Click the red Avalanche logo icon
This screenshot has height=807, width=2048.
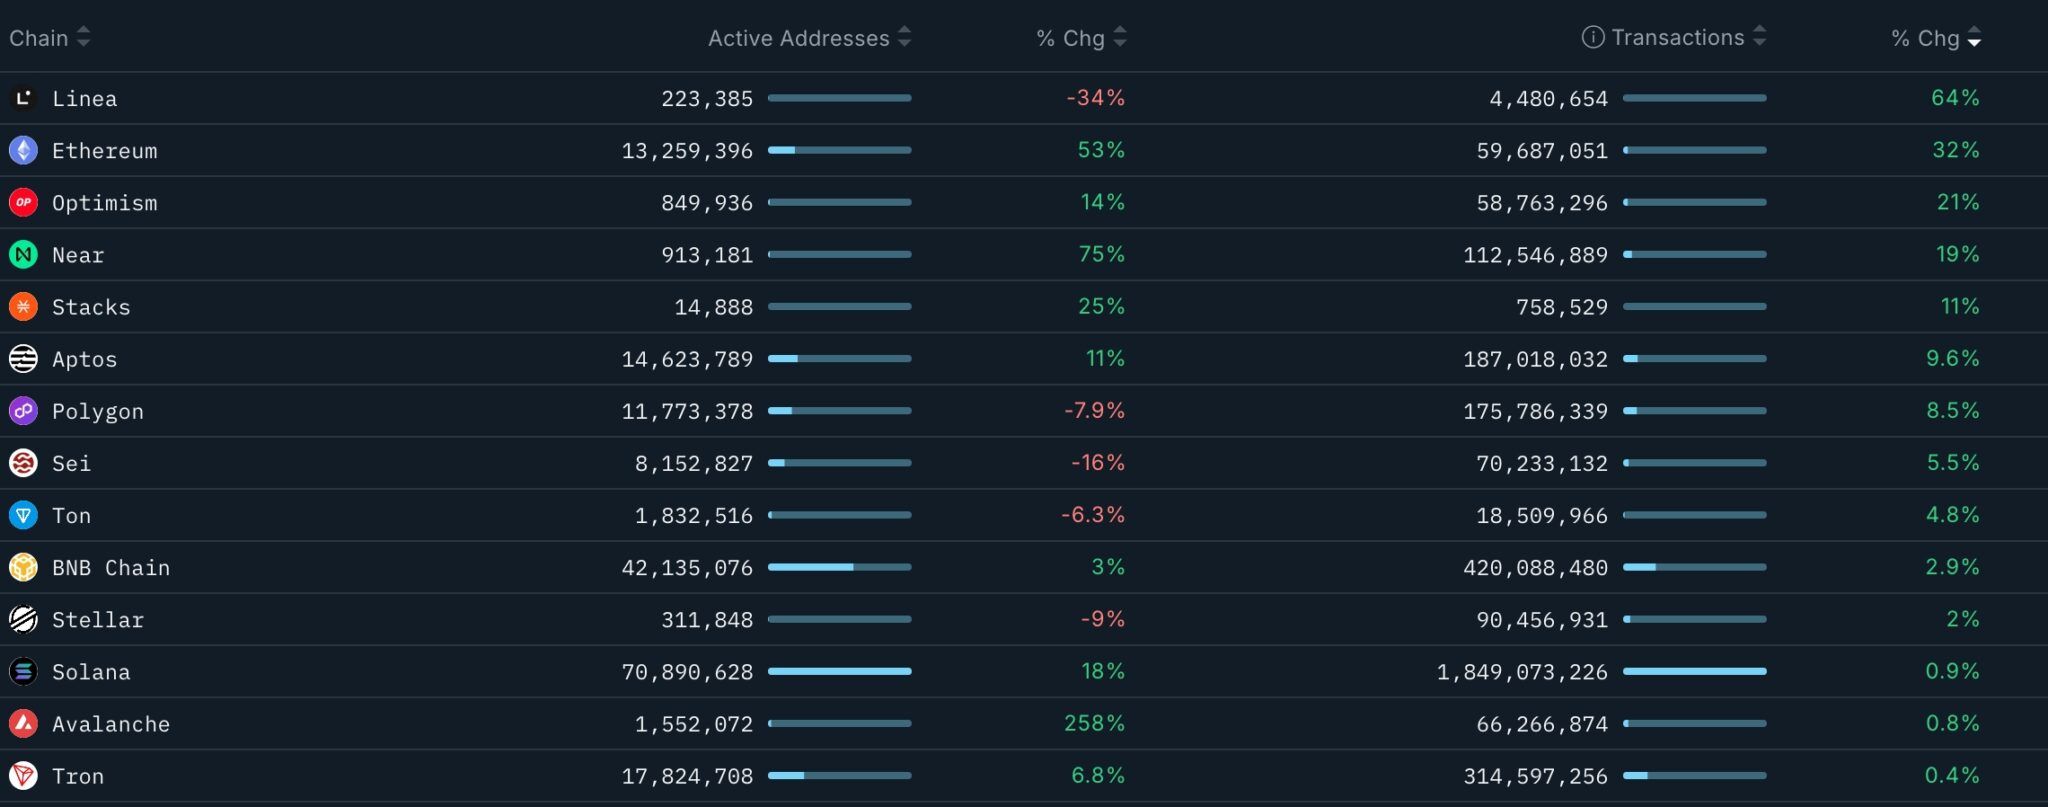coord(23,723)
